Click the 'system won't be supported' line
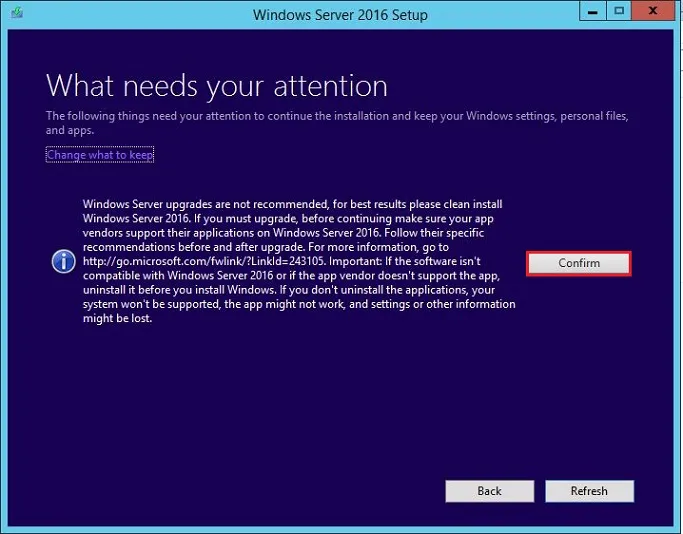 click(x=299, y=304)
